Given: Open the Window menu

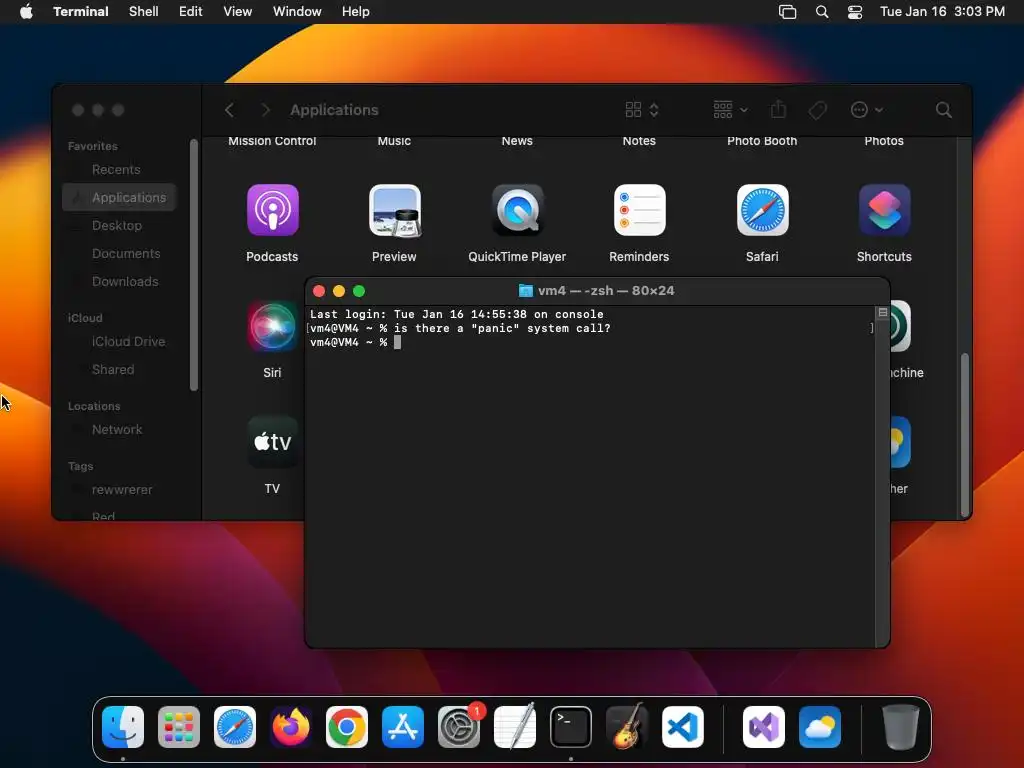Looking at the screenshot, I should pyautogui.click(x=297, y=12).
